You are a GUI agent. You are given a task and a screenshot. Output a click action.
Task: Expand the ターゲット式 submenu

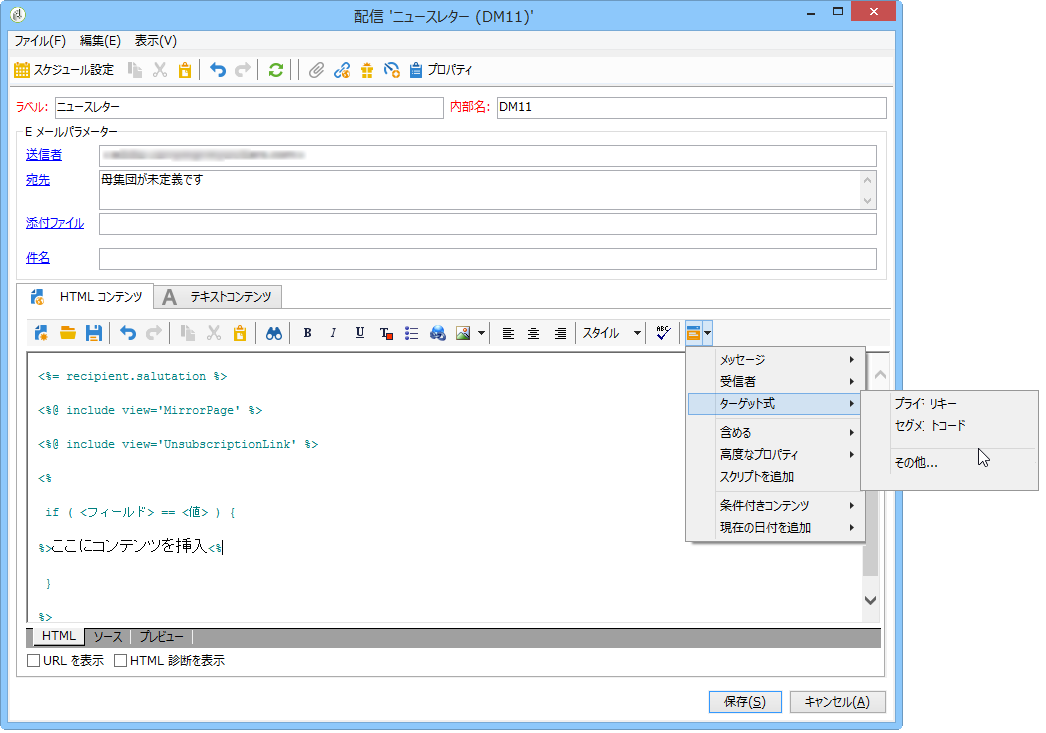[776, 404]
